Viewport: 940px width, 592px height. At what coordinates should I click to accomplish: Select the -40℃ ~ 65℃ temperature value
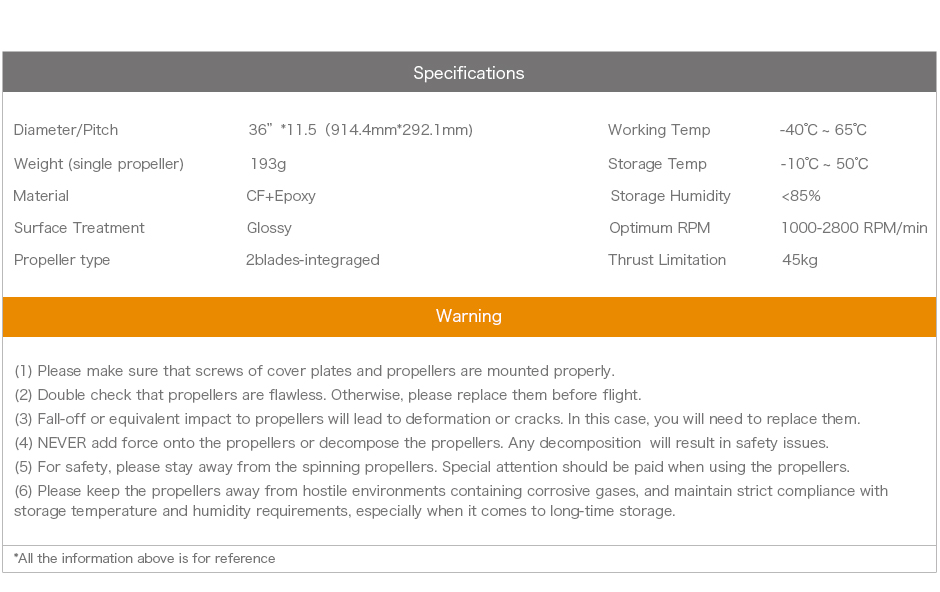tap(823, 130)
